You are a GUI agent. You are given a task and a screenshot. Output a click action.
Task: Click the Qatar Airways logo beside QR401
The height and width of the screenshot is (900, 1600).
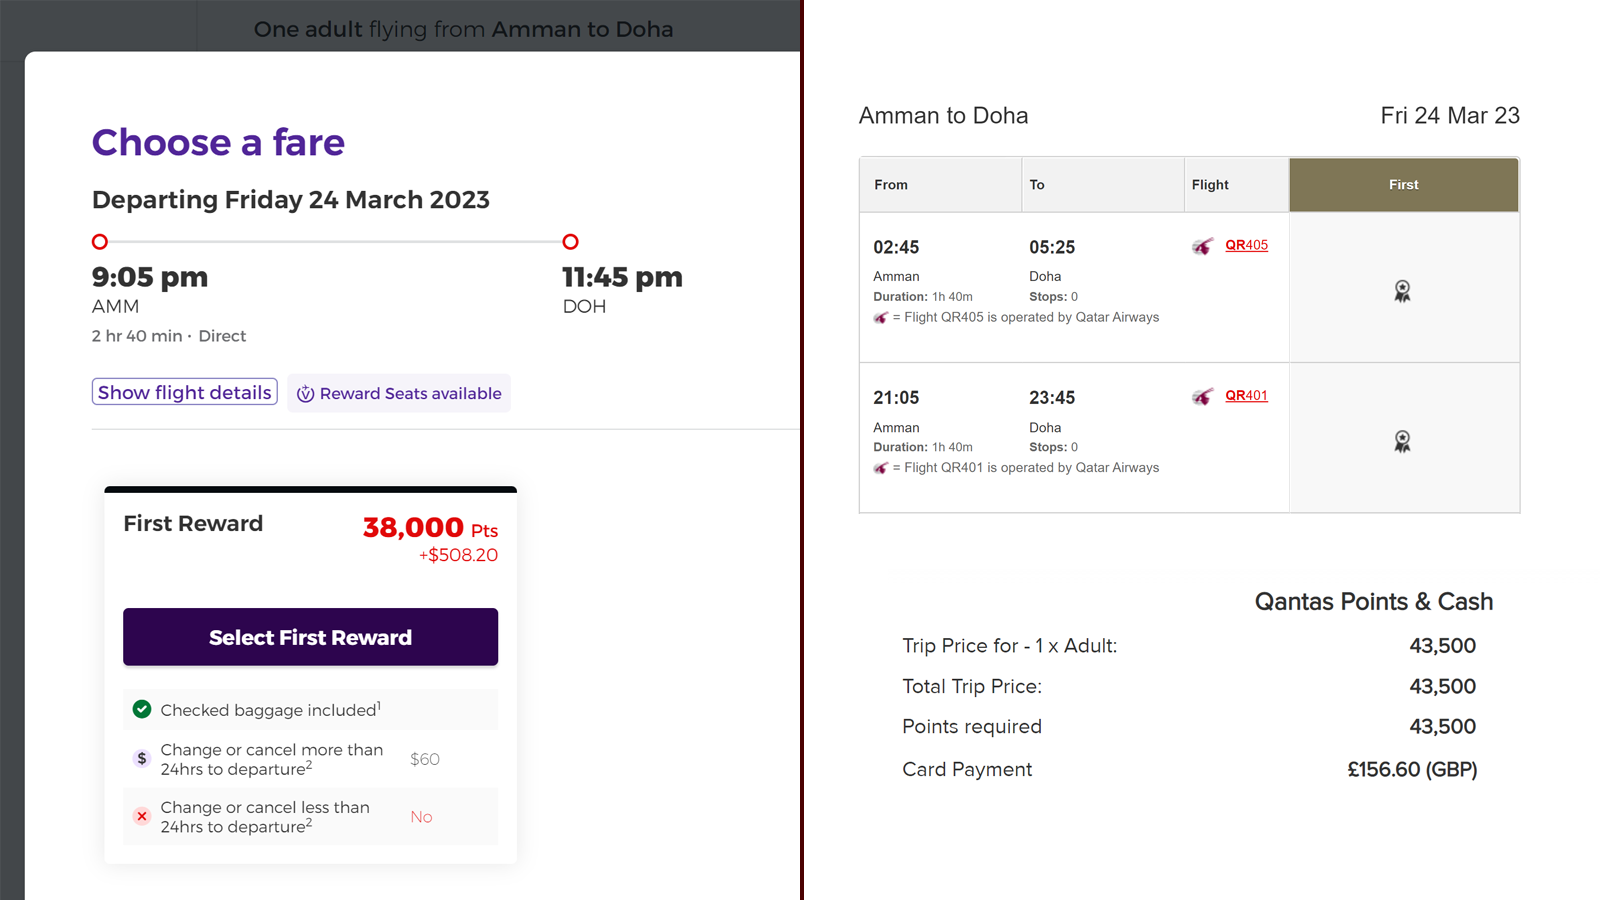tap(1203, 397)
